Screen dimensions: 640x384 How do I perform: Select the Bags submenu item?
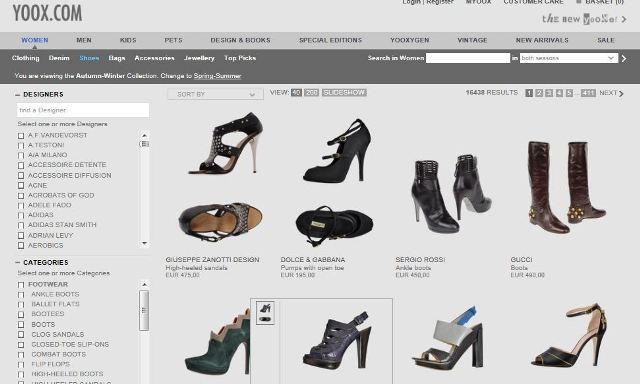[x=117, y=58]
